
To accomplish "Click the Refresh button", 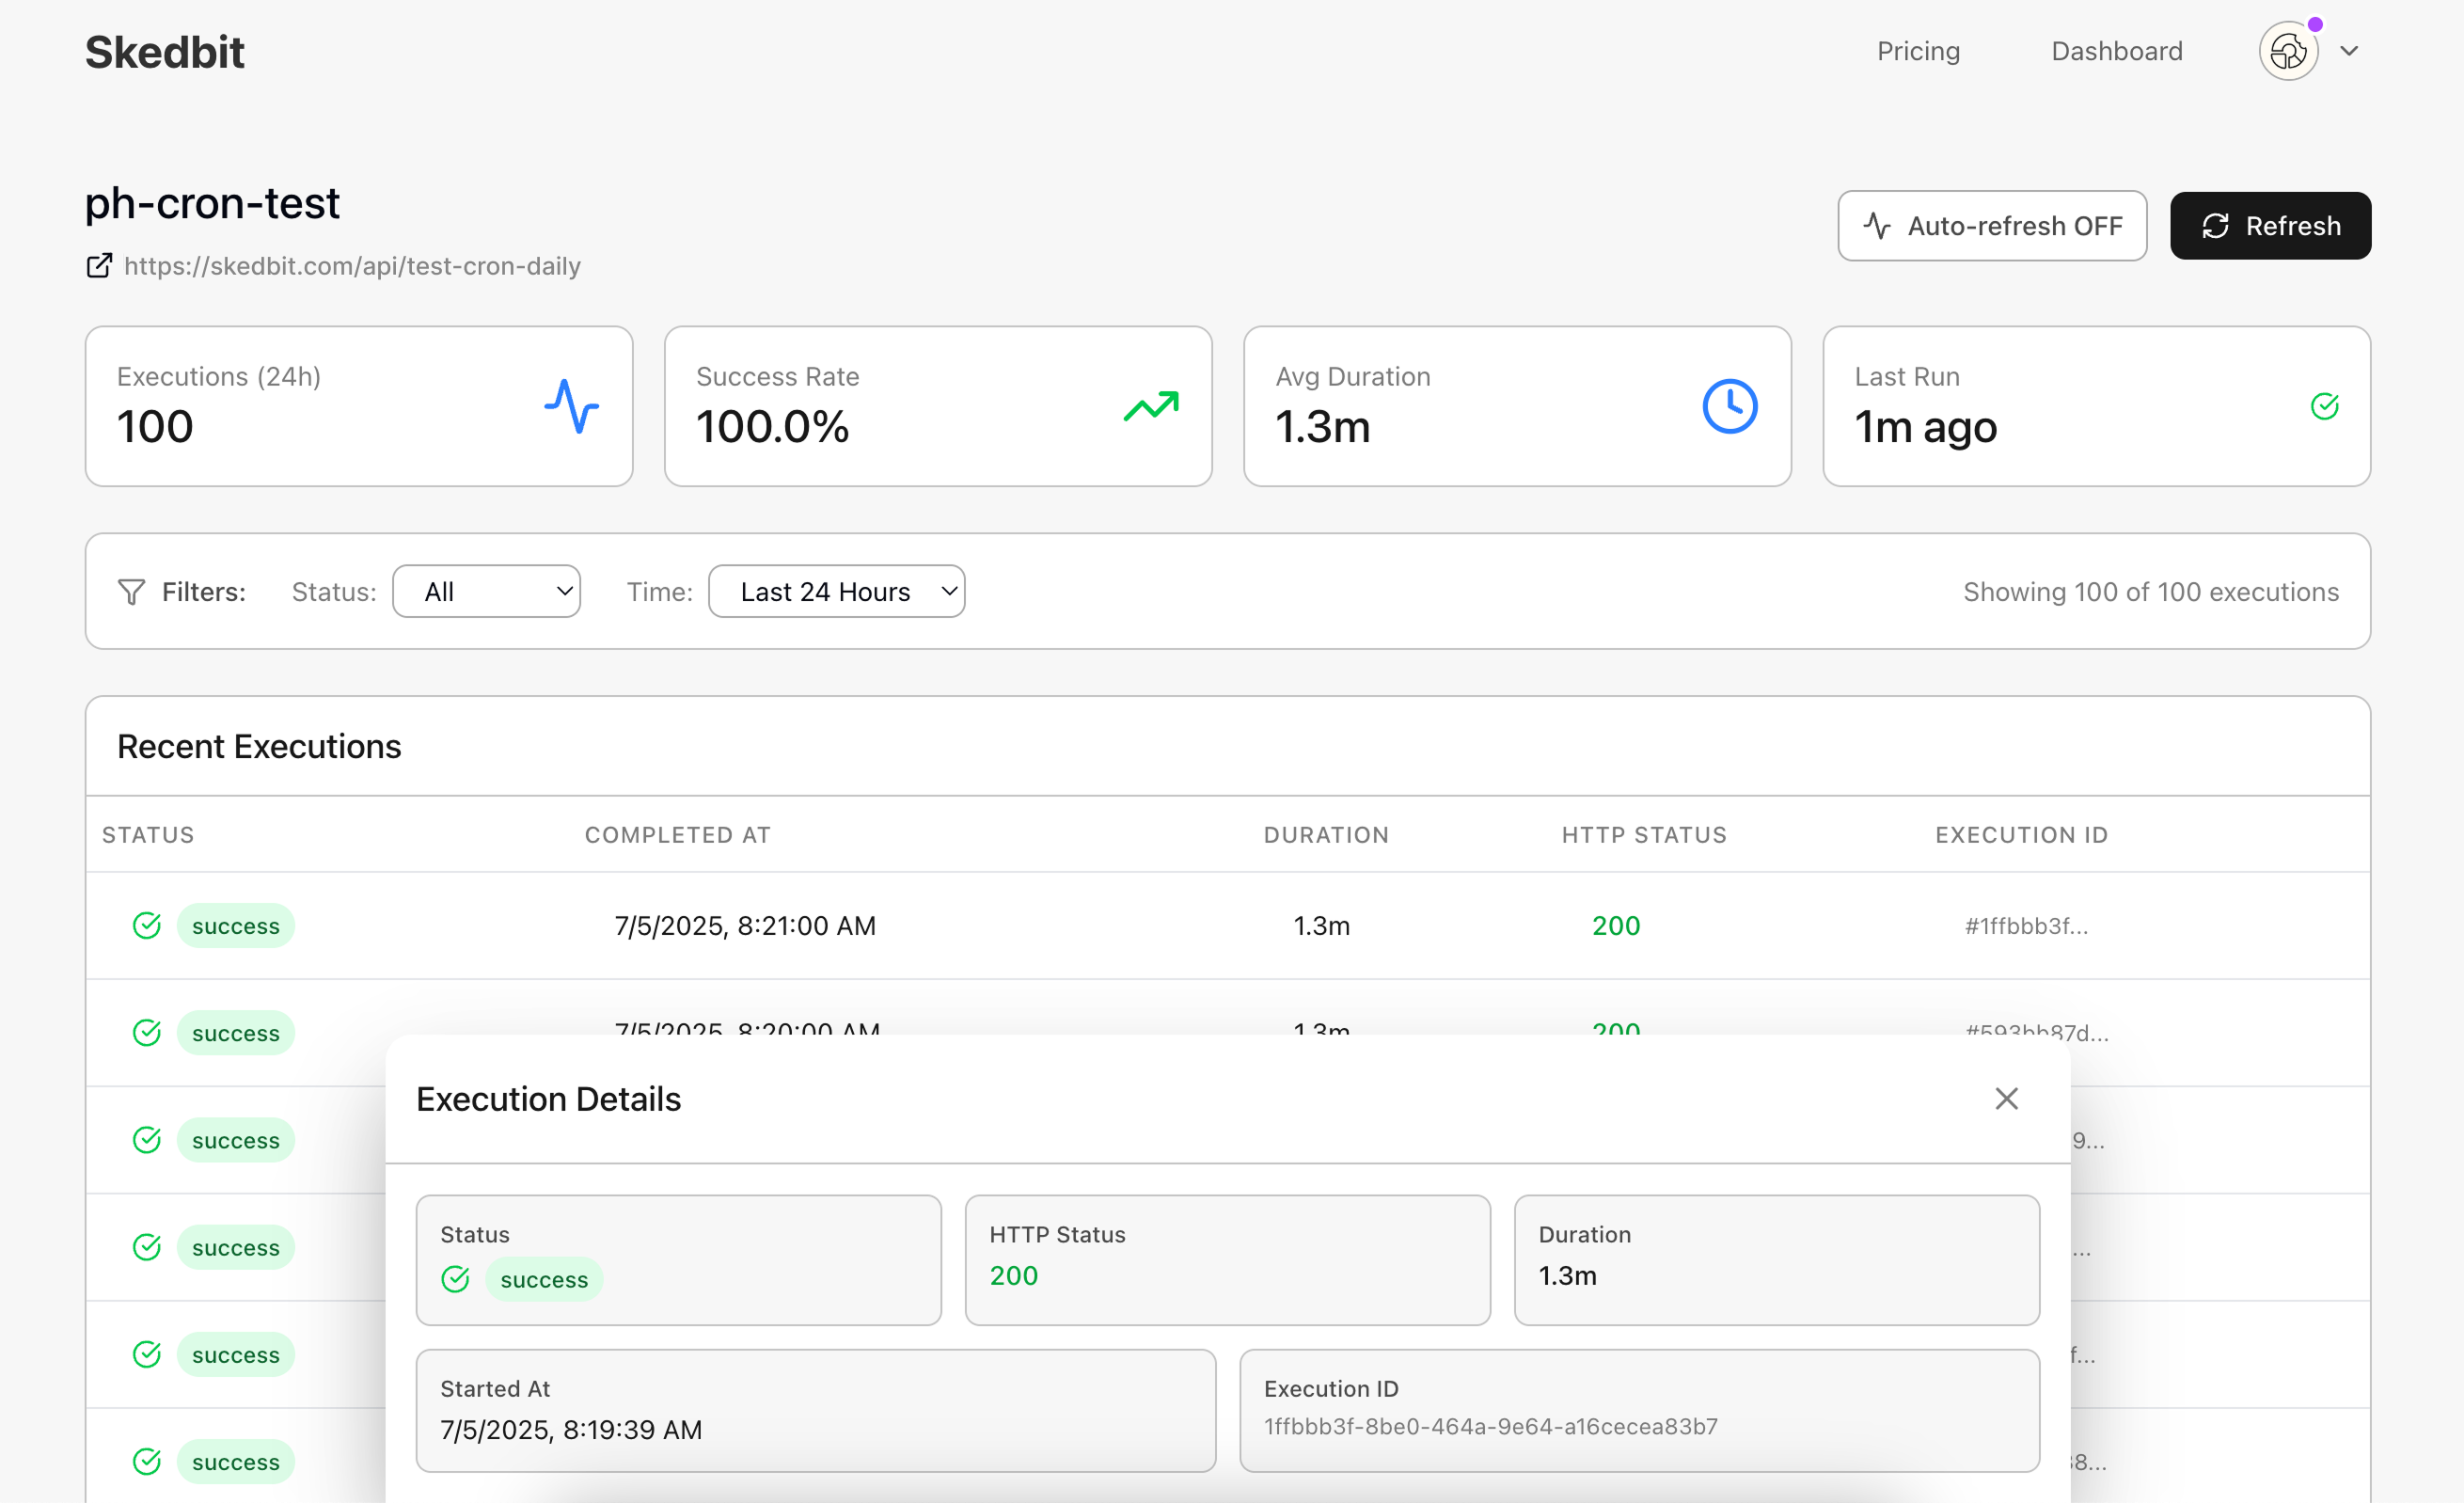I will coord(2270,226).
